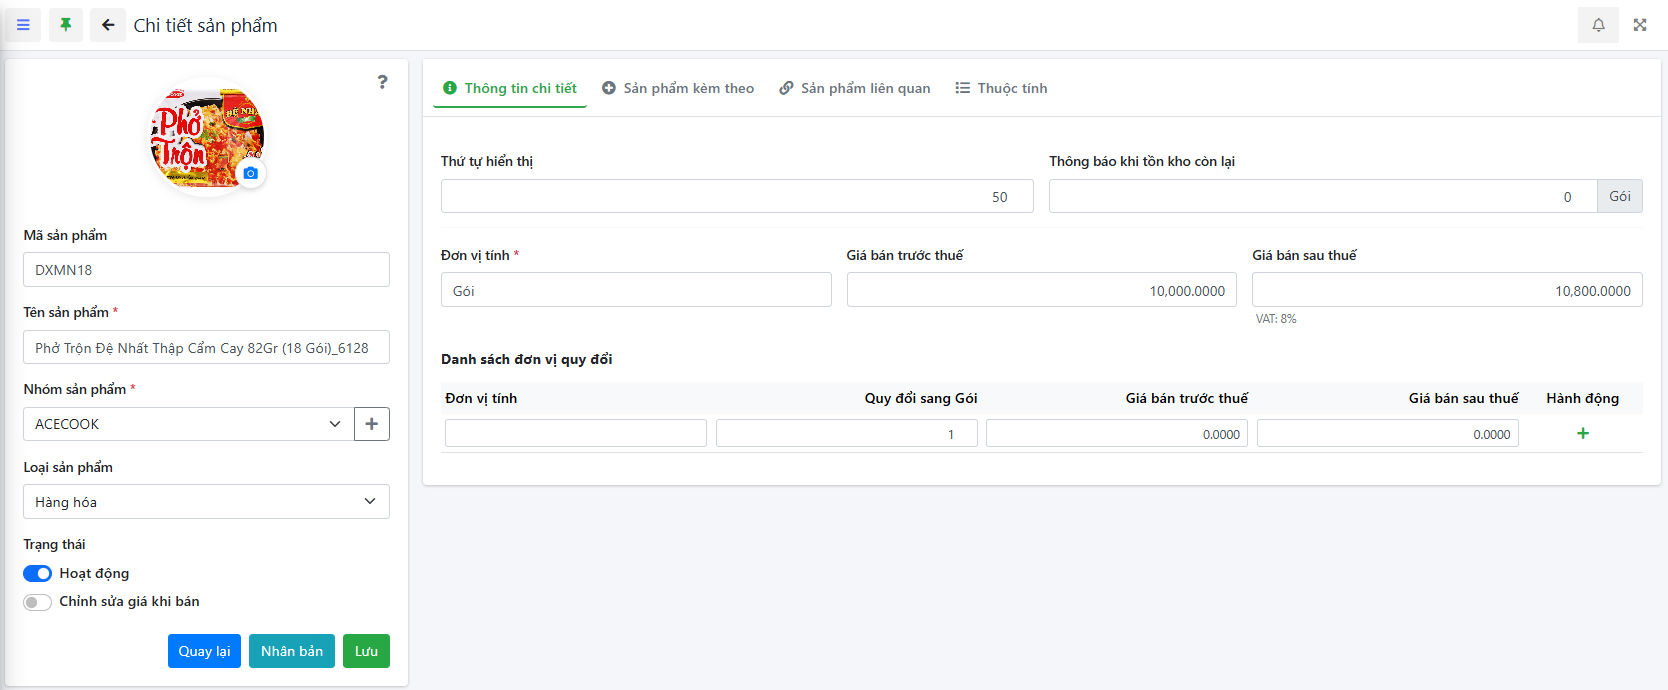Select the Thuộc tính tab
Screen dimensions: 1668x690
pyautogui.click(x=1002, y=88)
